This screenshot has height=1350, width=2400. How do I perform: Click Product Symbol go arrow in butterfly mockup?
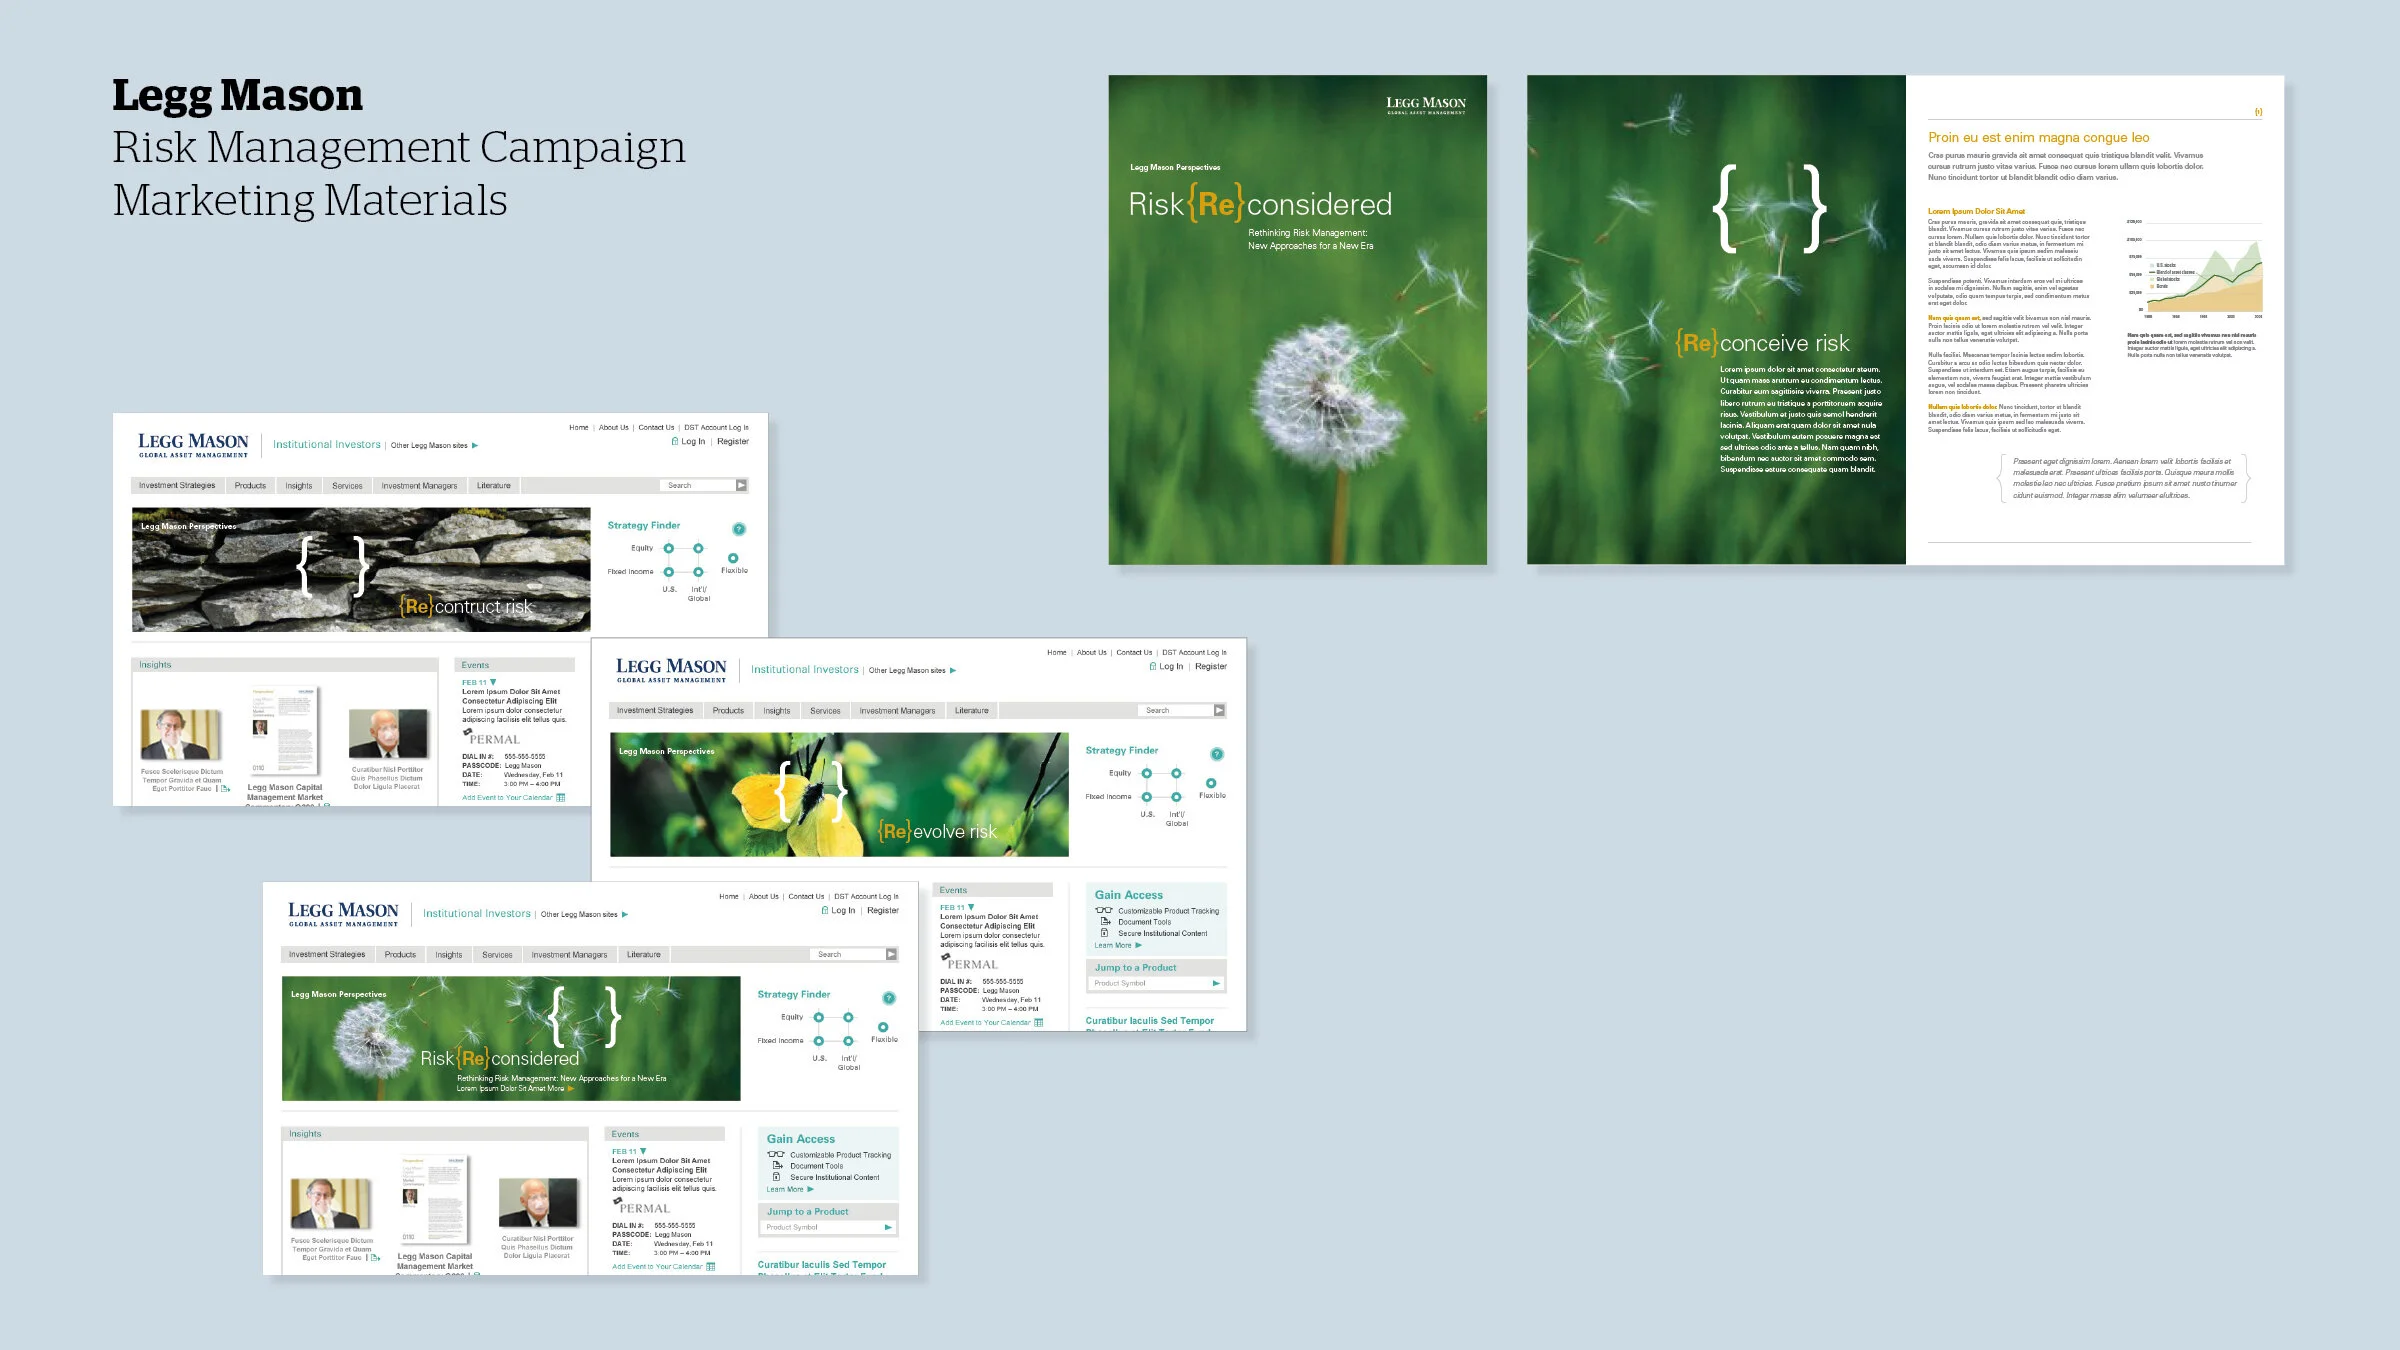(1216, 983)
